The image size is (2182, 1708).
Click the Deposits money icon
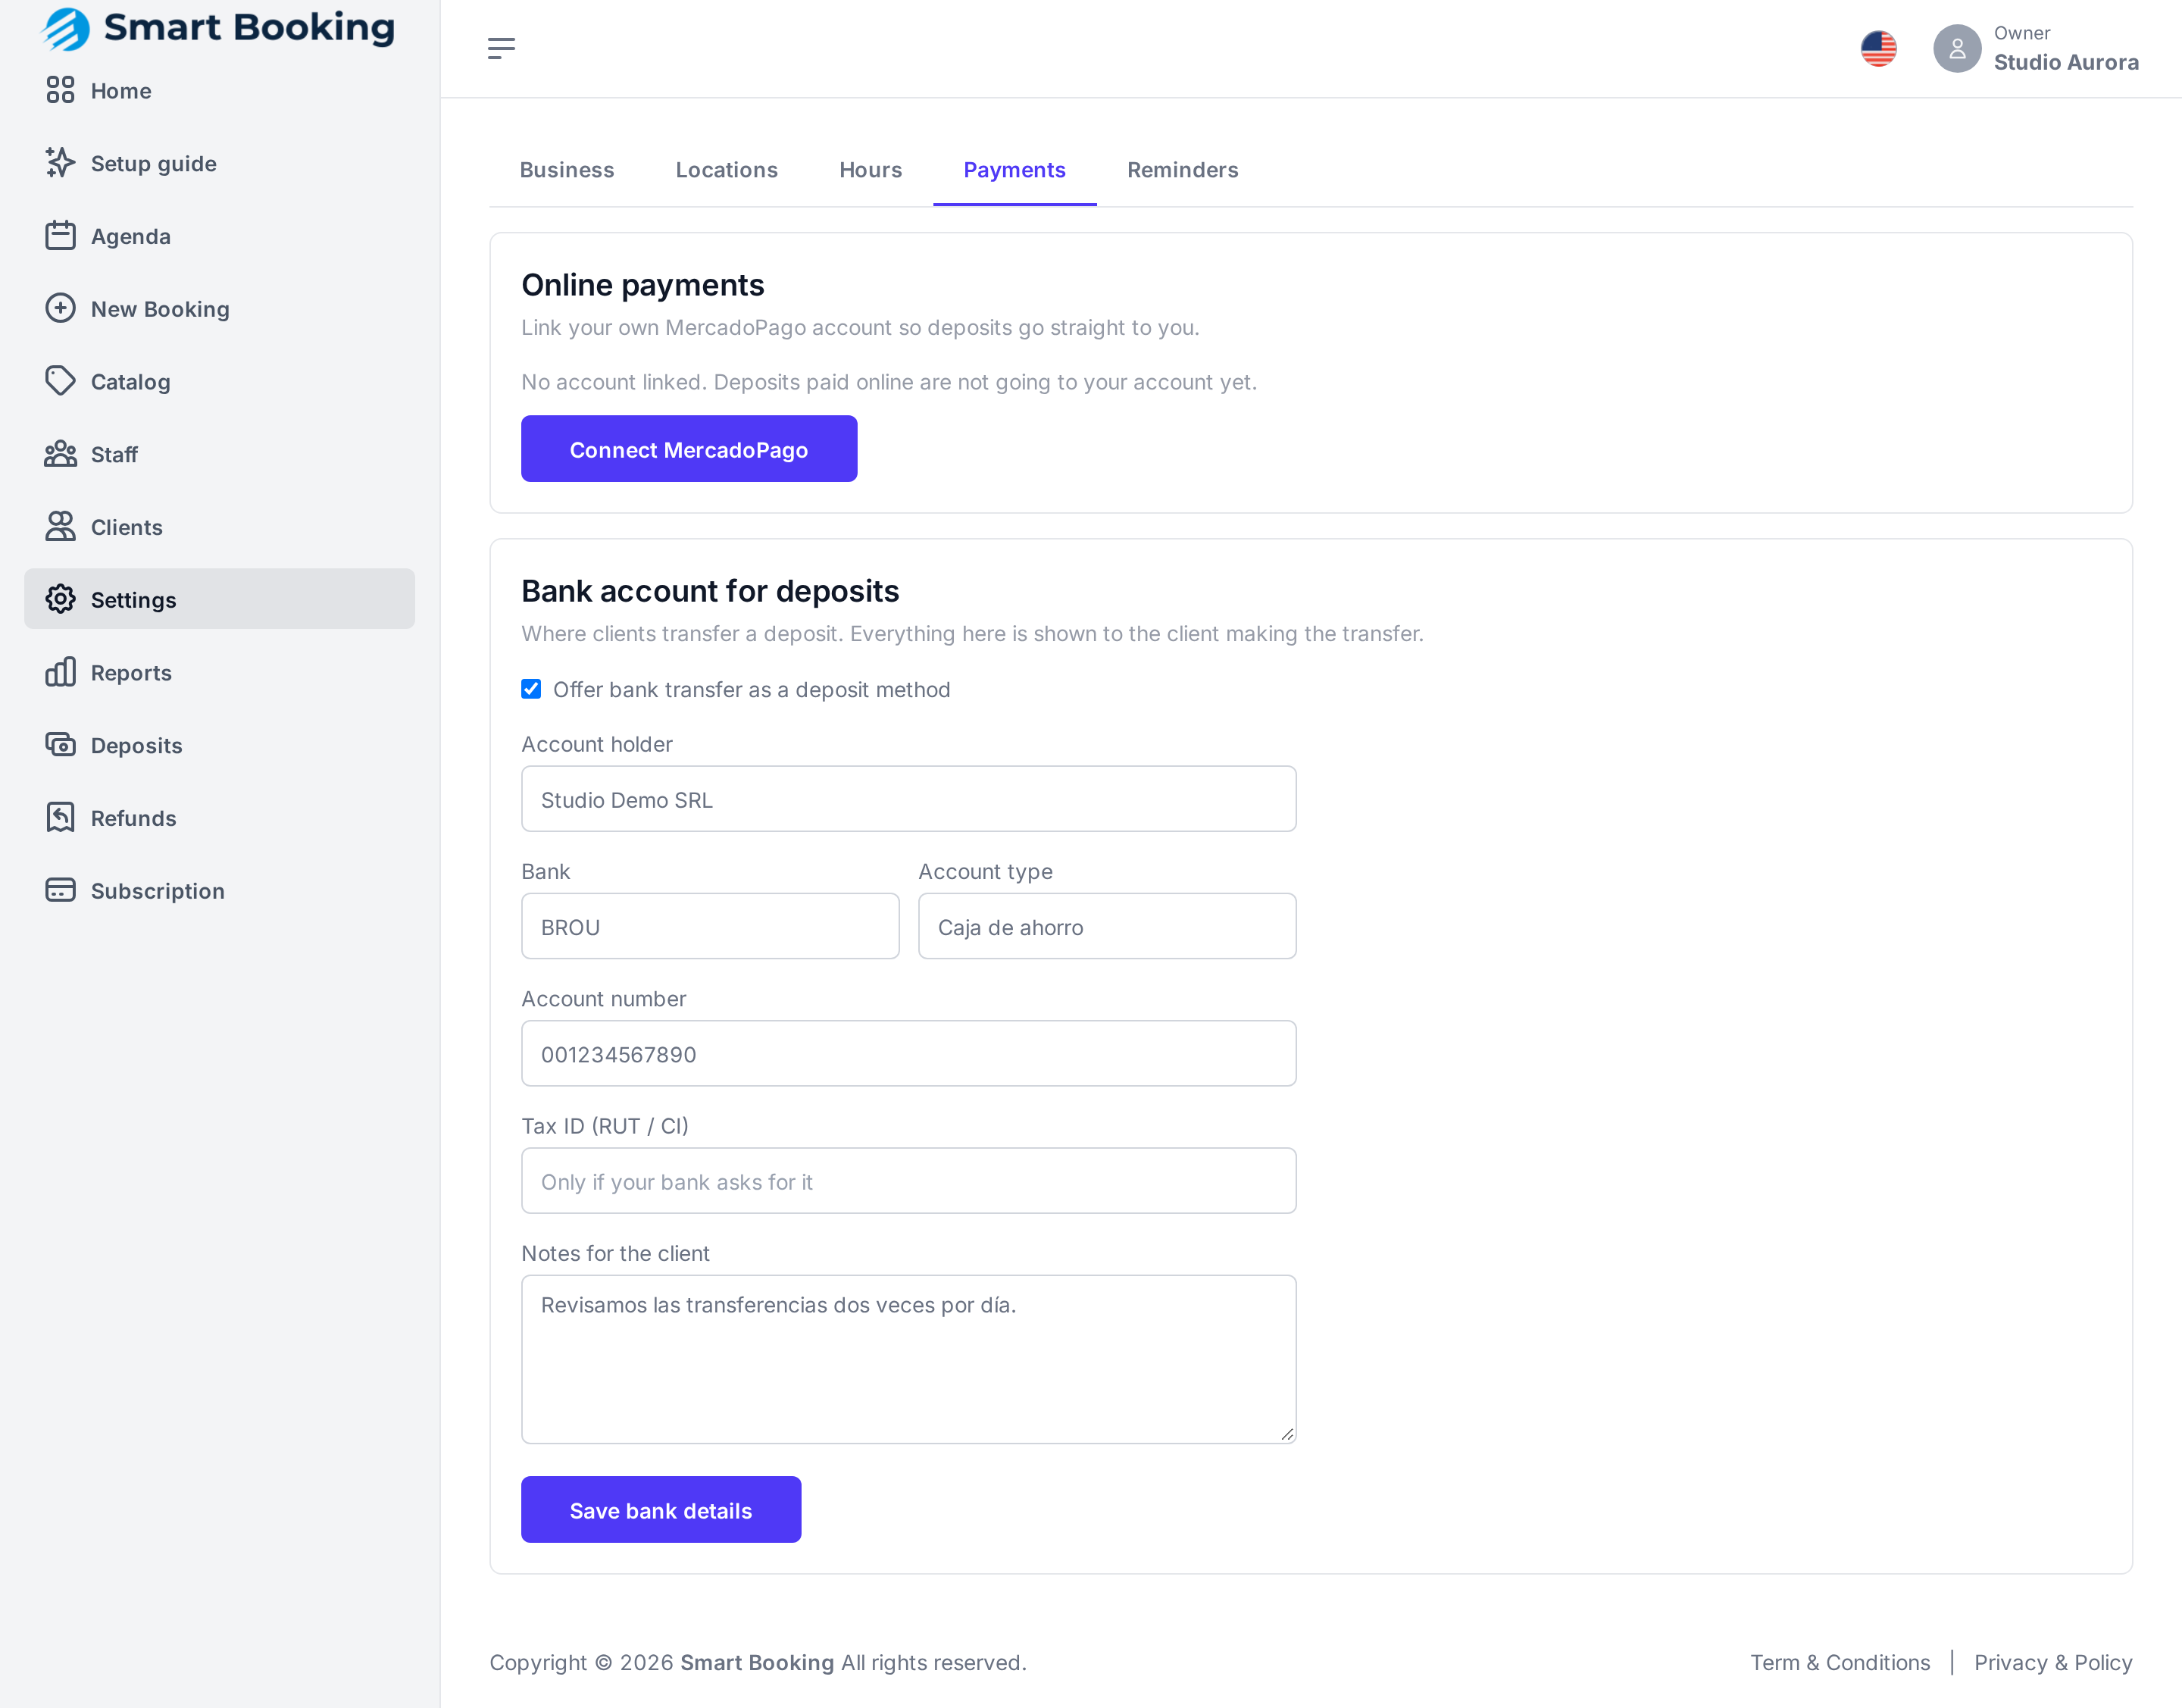60,745
